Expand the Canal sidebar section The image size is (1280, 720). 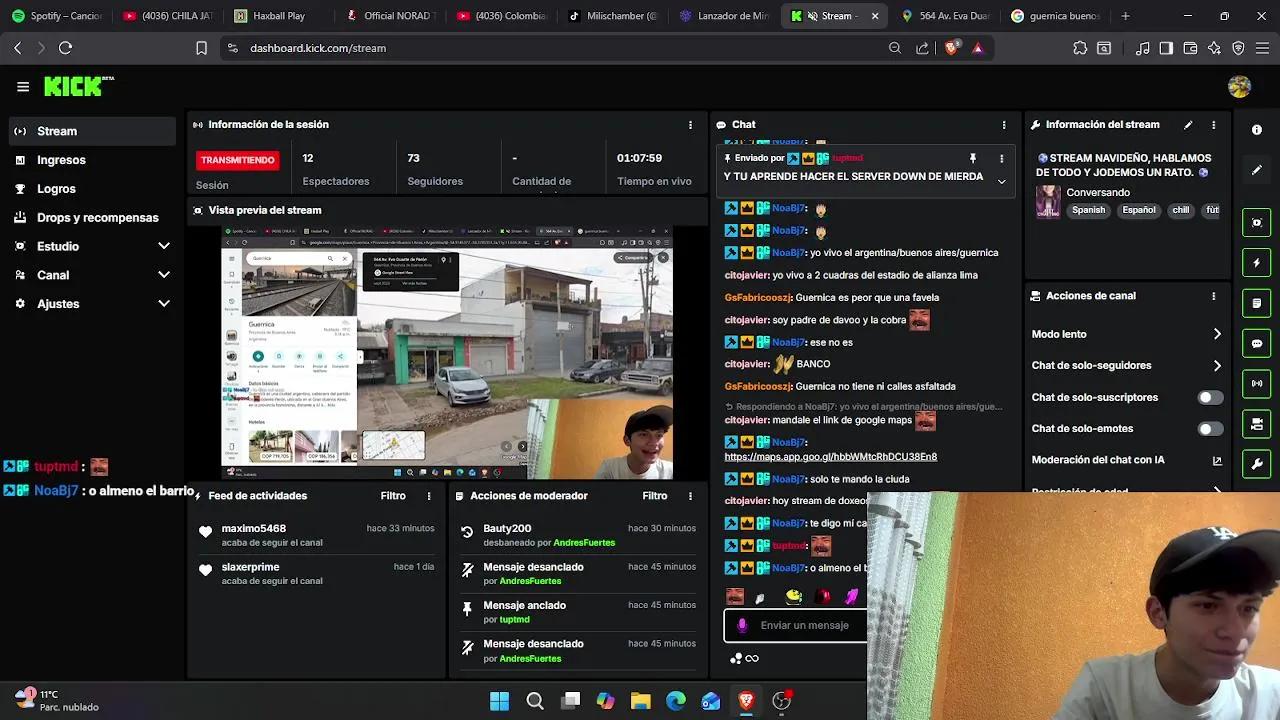(x=92, y=275)
